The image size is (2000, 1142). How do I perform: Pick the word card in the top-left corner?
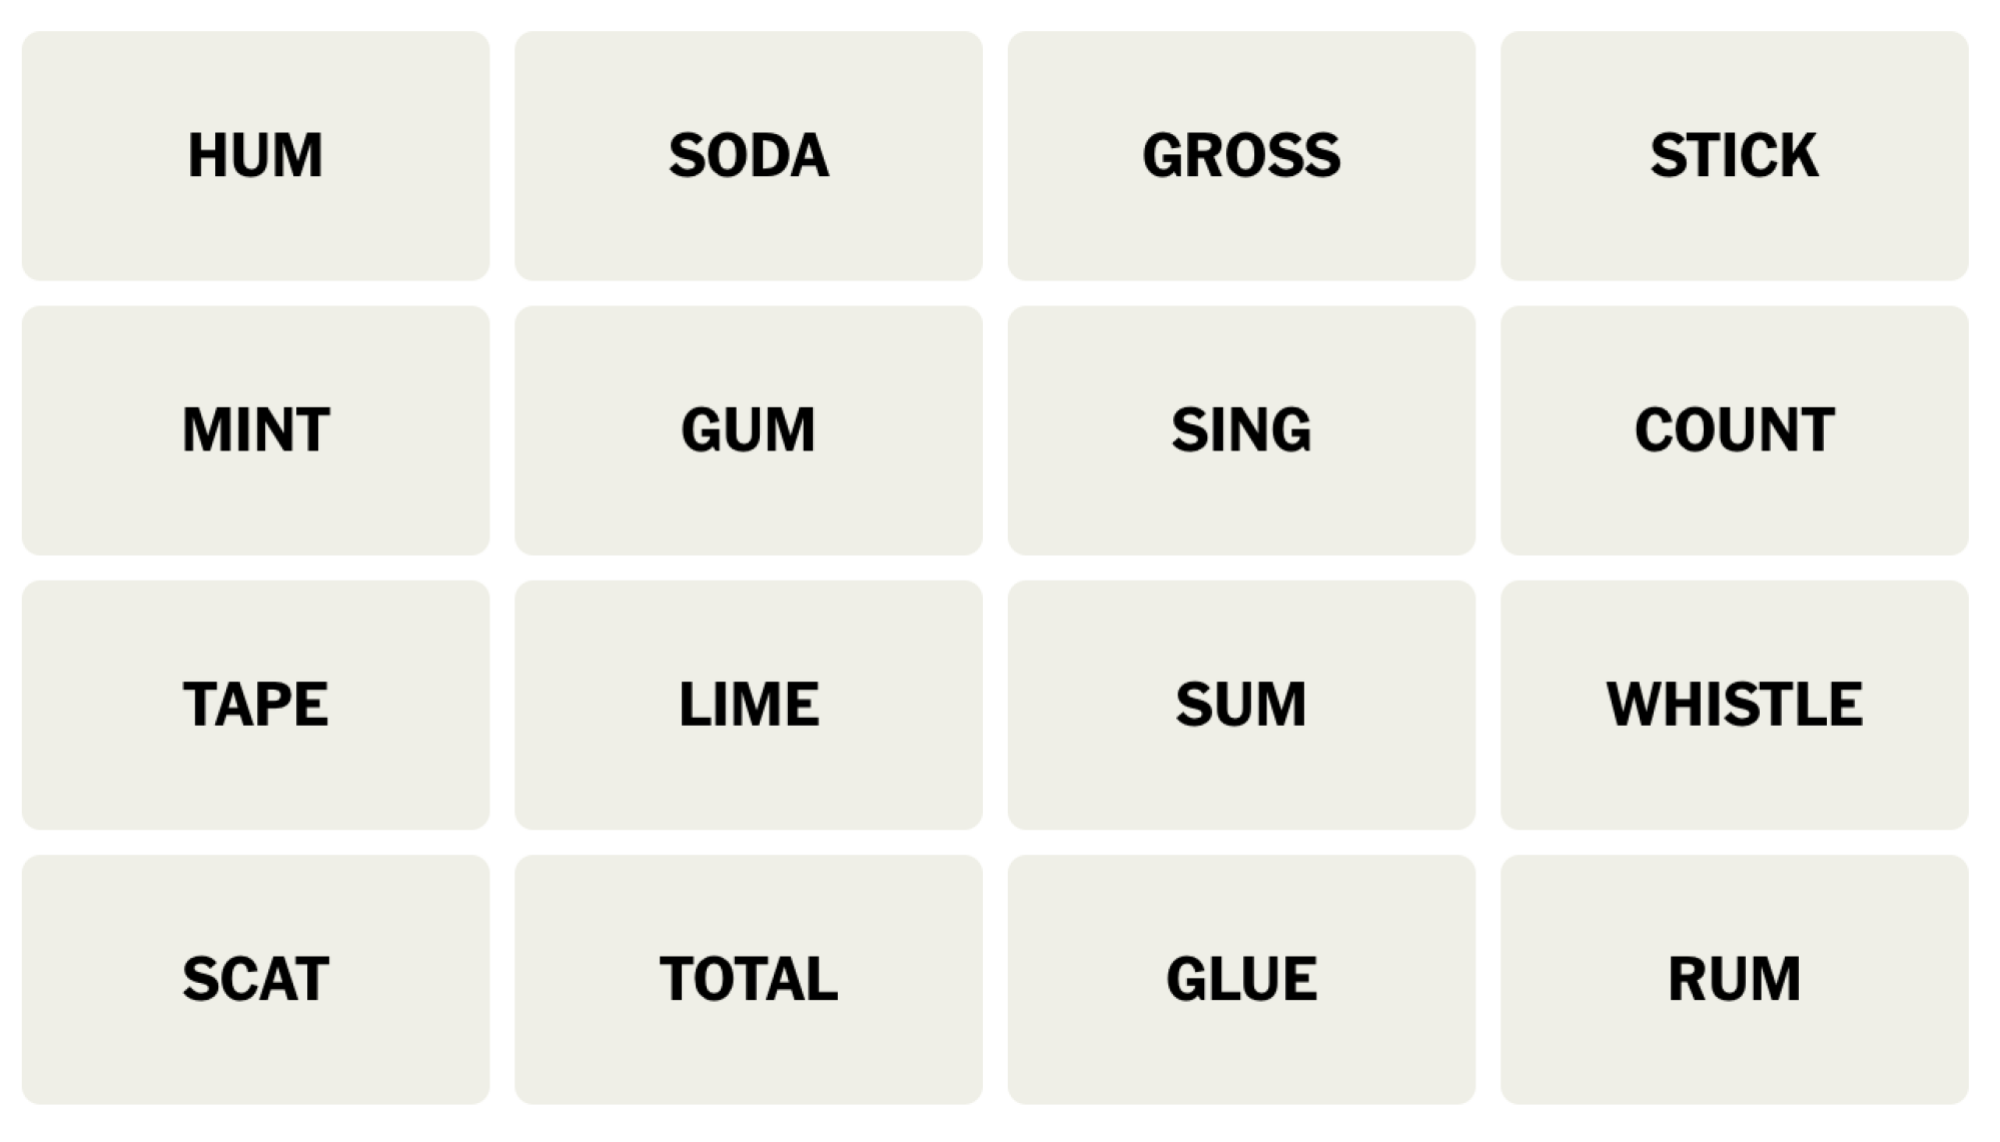(255, 155)
